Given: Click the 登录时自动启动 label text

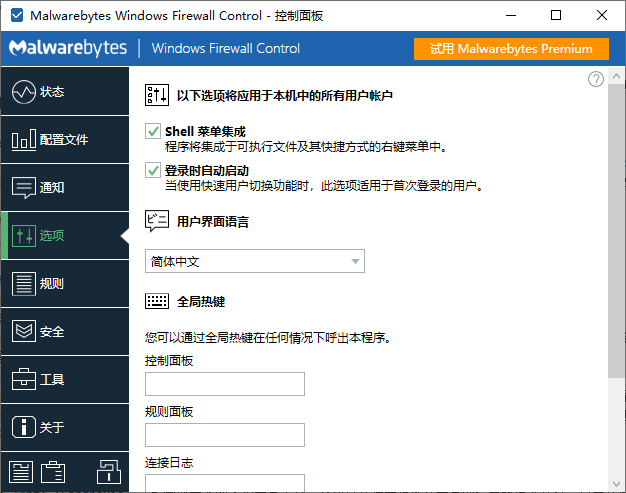Looking at the screenshot, I should tap(207, 170).
